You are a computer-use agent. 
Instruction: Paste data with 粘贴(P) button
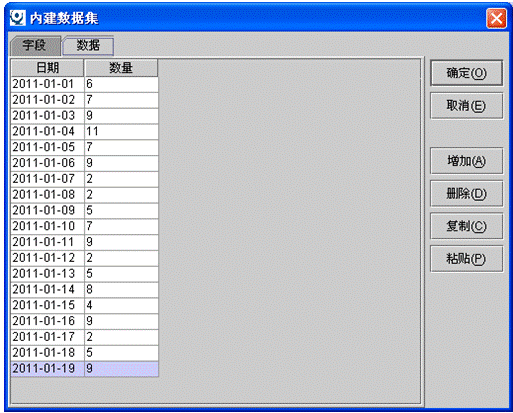coord(466,259)
